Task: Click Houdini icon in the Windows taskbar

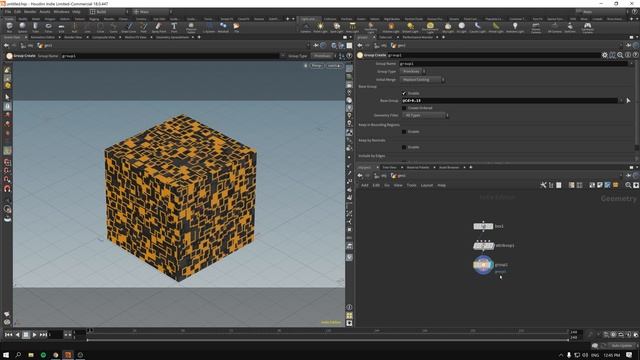Action: coord(68,355)
